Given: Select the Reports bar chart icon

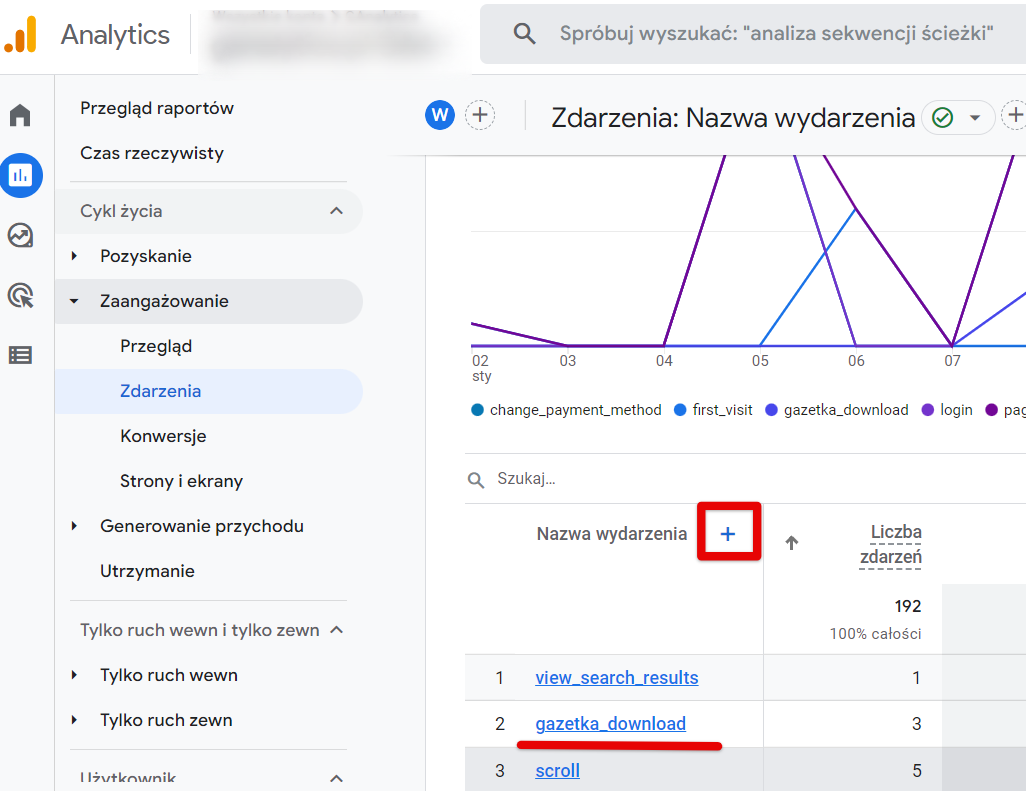Looking at the screenshot, I should tap(20, 175).
